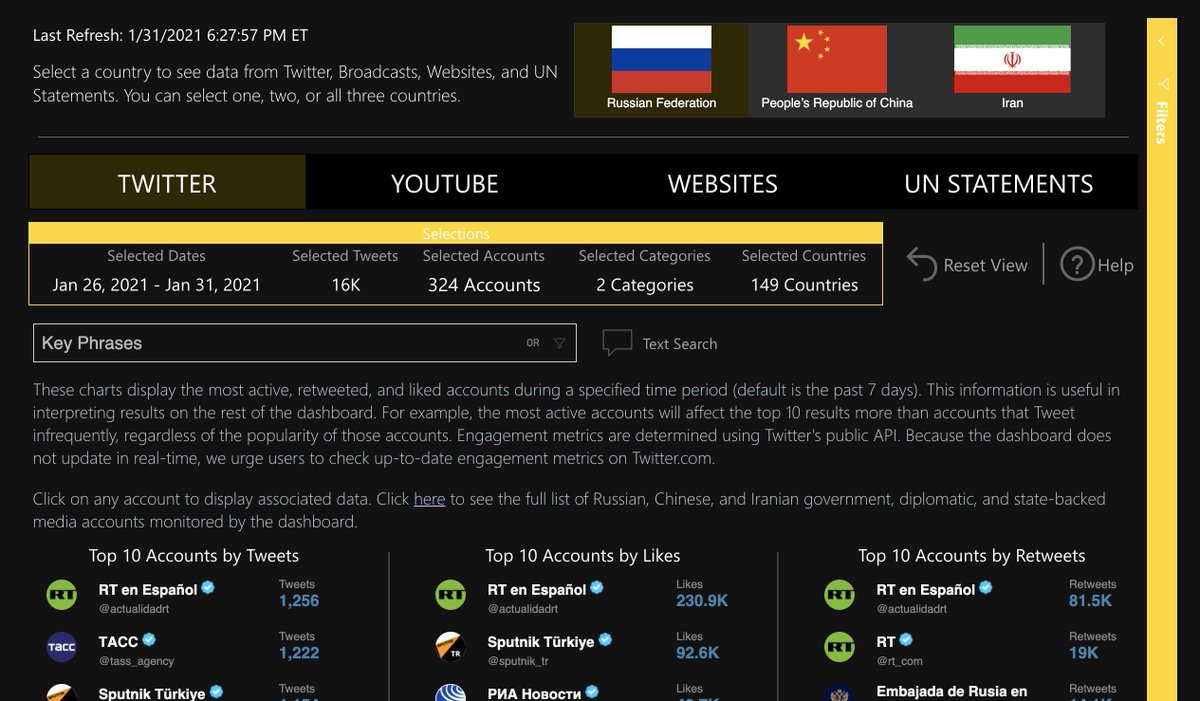Select the RT account name in Retweets list
The height and width of the screenshot is (701, 1200).
click(x=886, y=641)
